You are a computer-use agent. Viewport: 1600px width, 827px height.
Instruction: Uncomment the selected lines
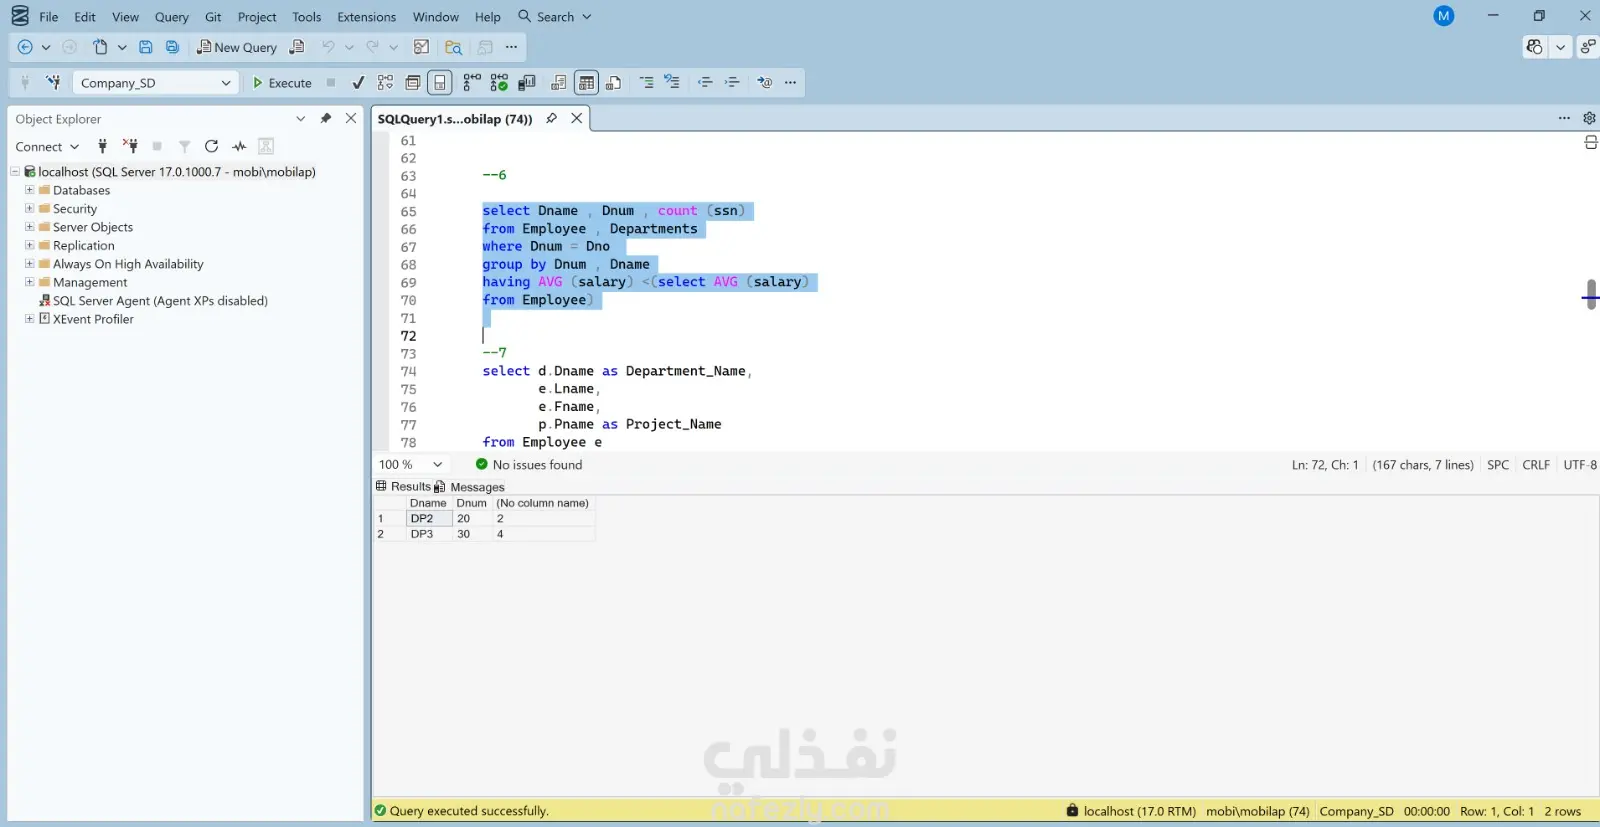pos(672,83)
